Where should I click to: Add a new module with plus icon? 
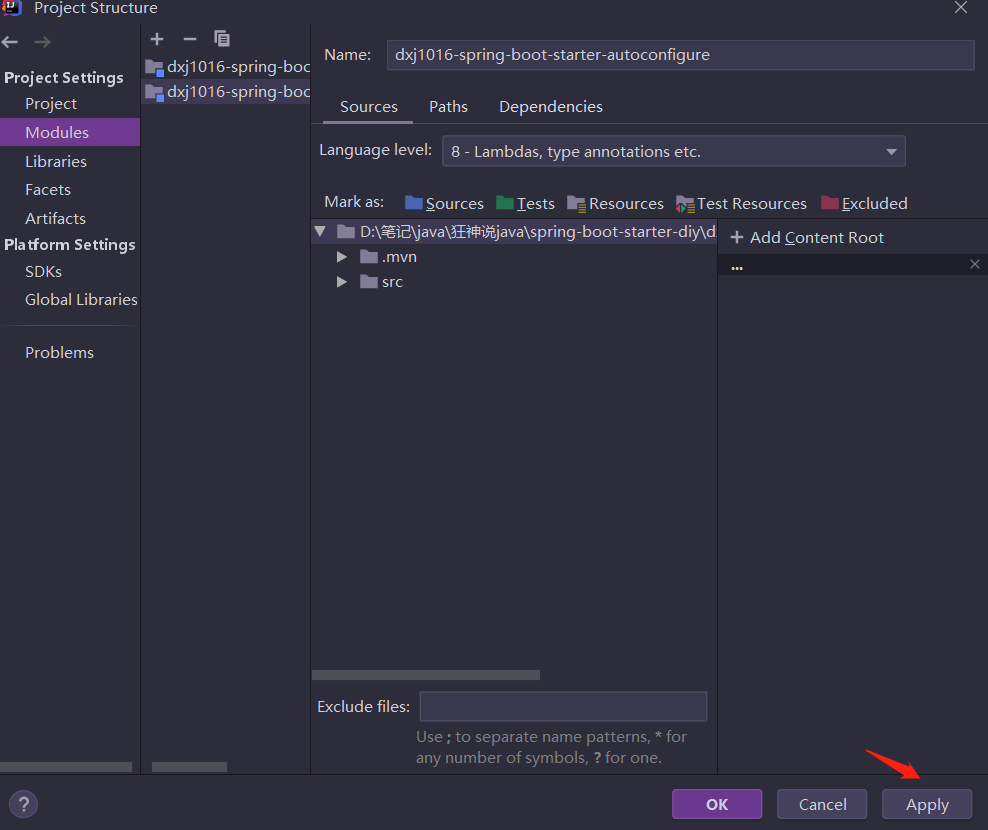(157, 39)
